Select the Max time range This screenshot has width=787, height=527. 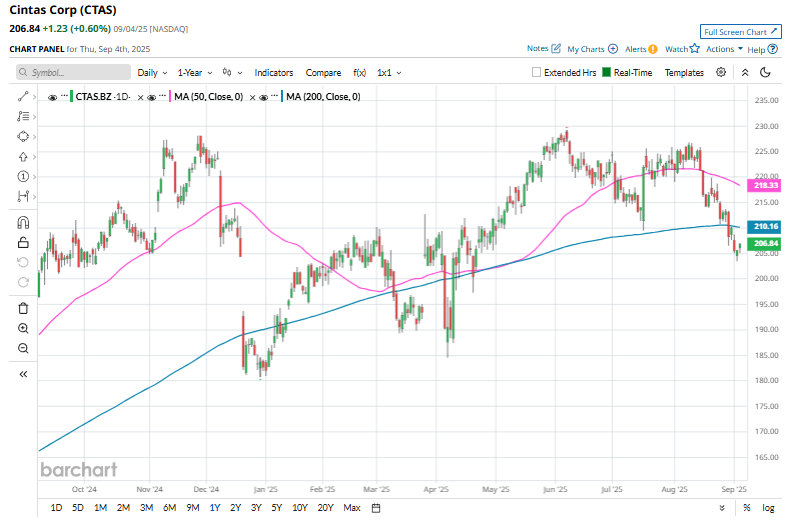point(352,508)
